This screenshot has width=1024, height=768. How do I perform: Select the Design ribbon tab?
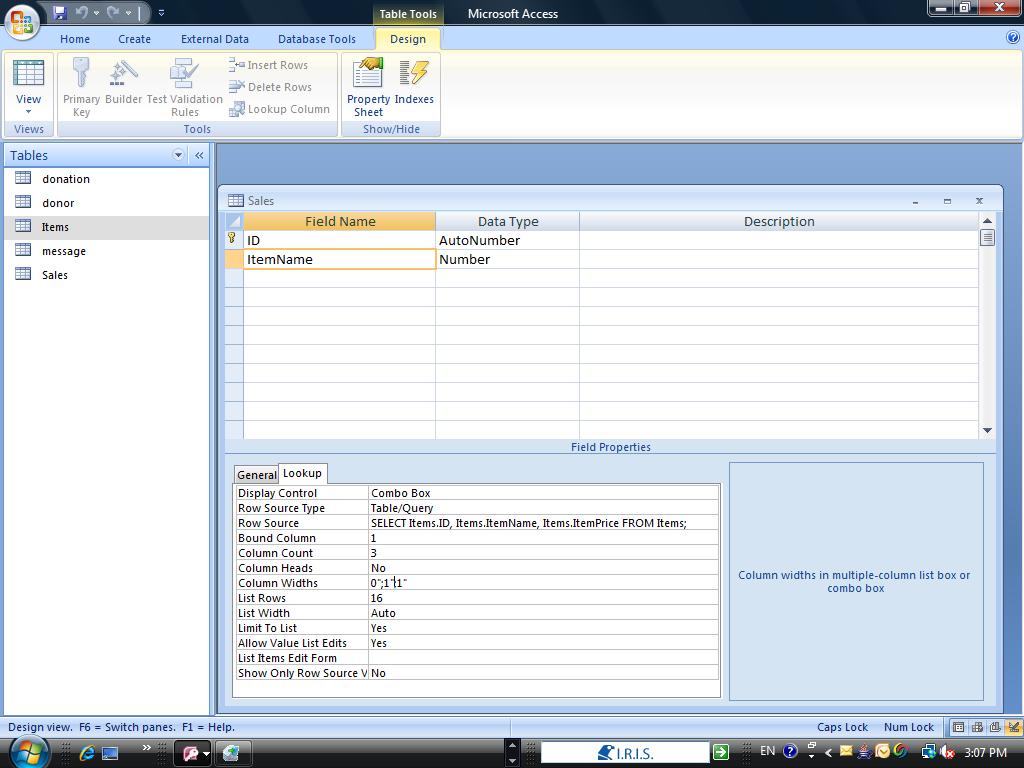click(408, 39)
